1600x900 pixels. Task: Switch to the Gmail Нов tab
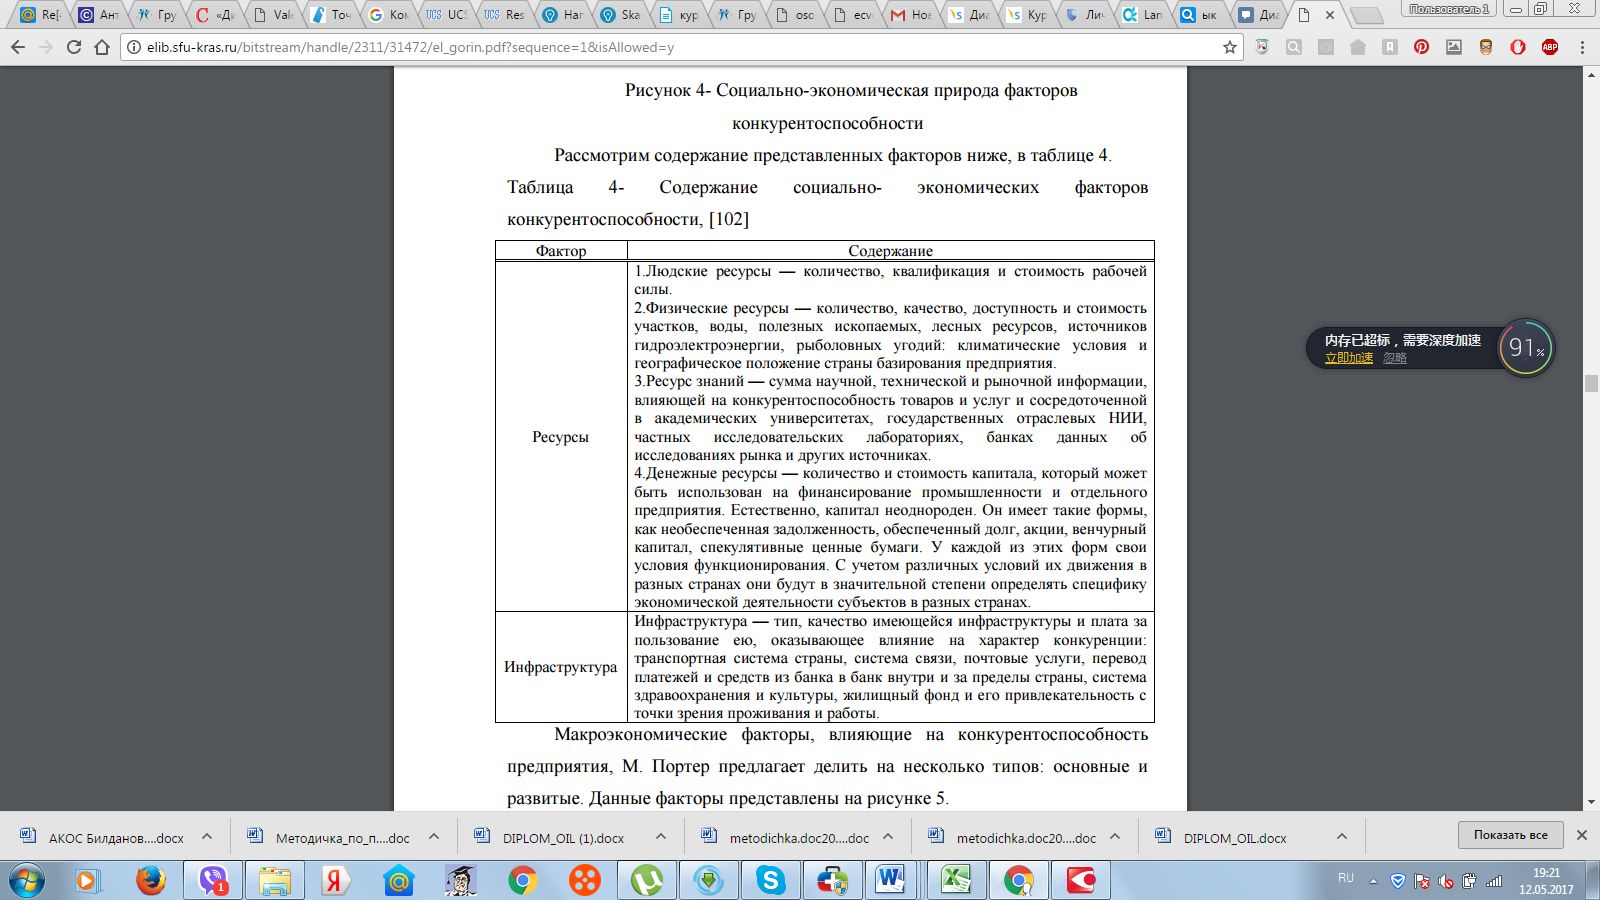click(x=912, y=15)
